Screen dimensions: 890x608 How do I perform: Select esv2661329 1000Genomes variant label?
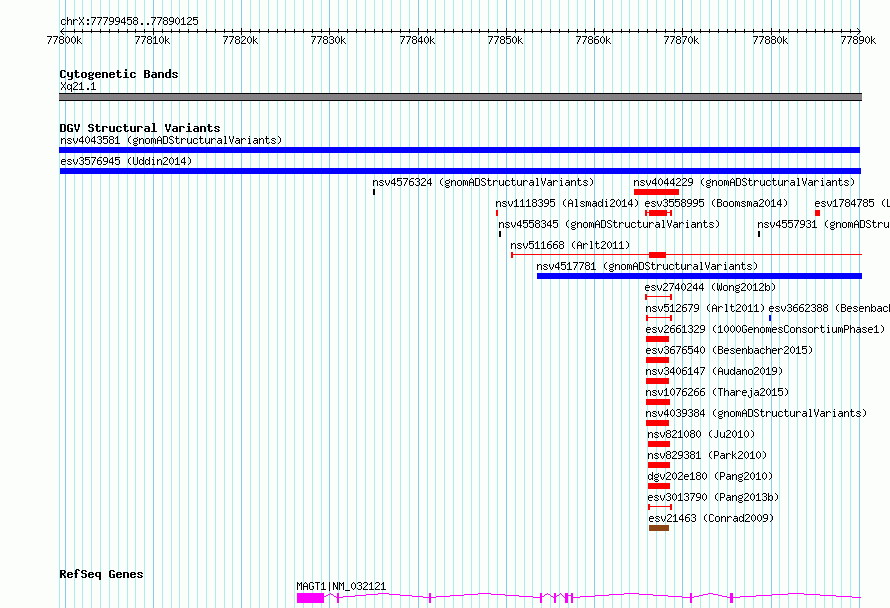click(765, 329)
